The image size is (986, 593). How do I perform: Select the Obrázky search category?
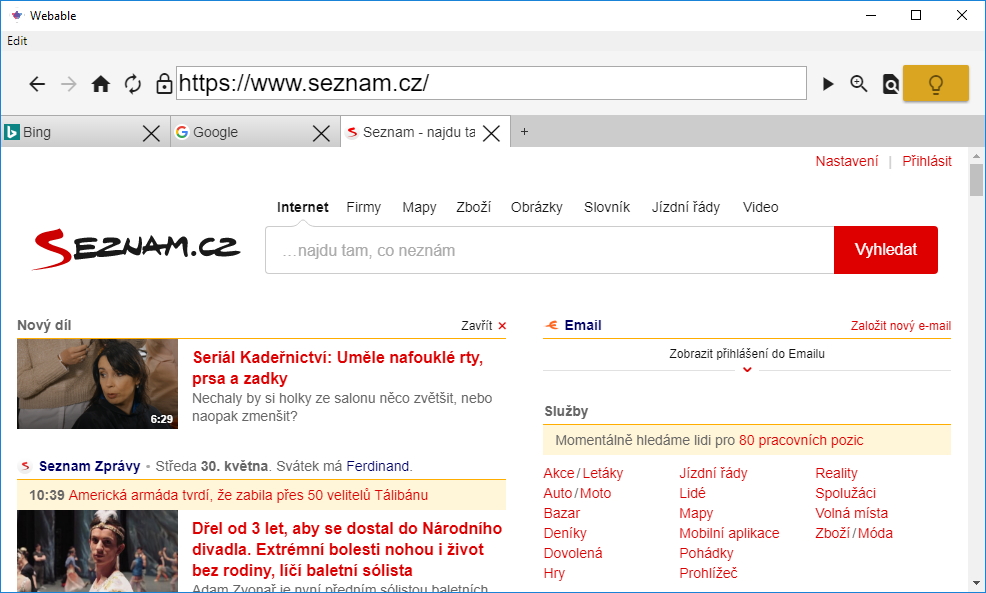(536, 208)
